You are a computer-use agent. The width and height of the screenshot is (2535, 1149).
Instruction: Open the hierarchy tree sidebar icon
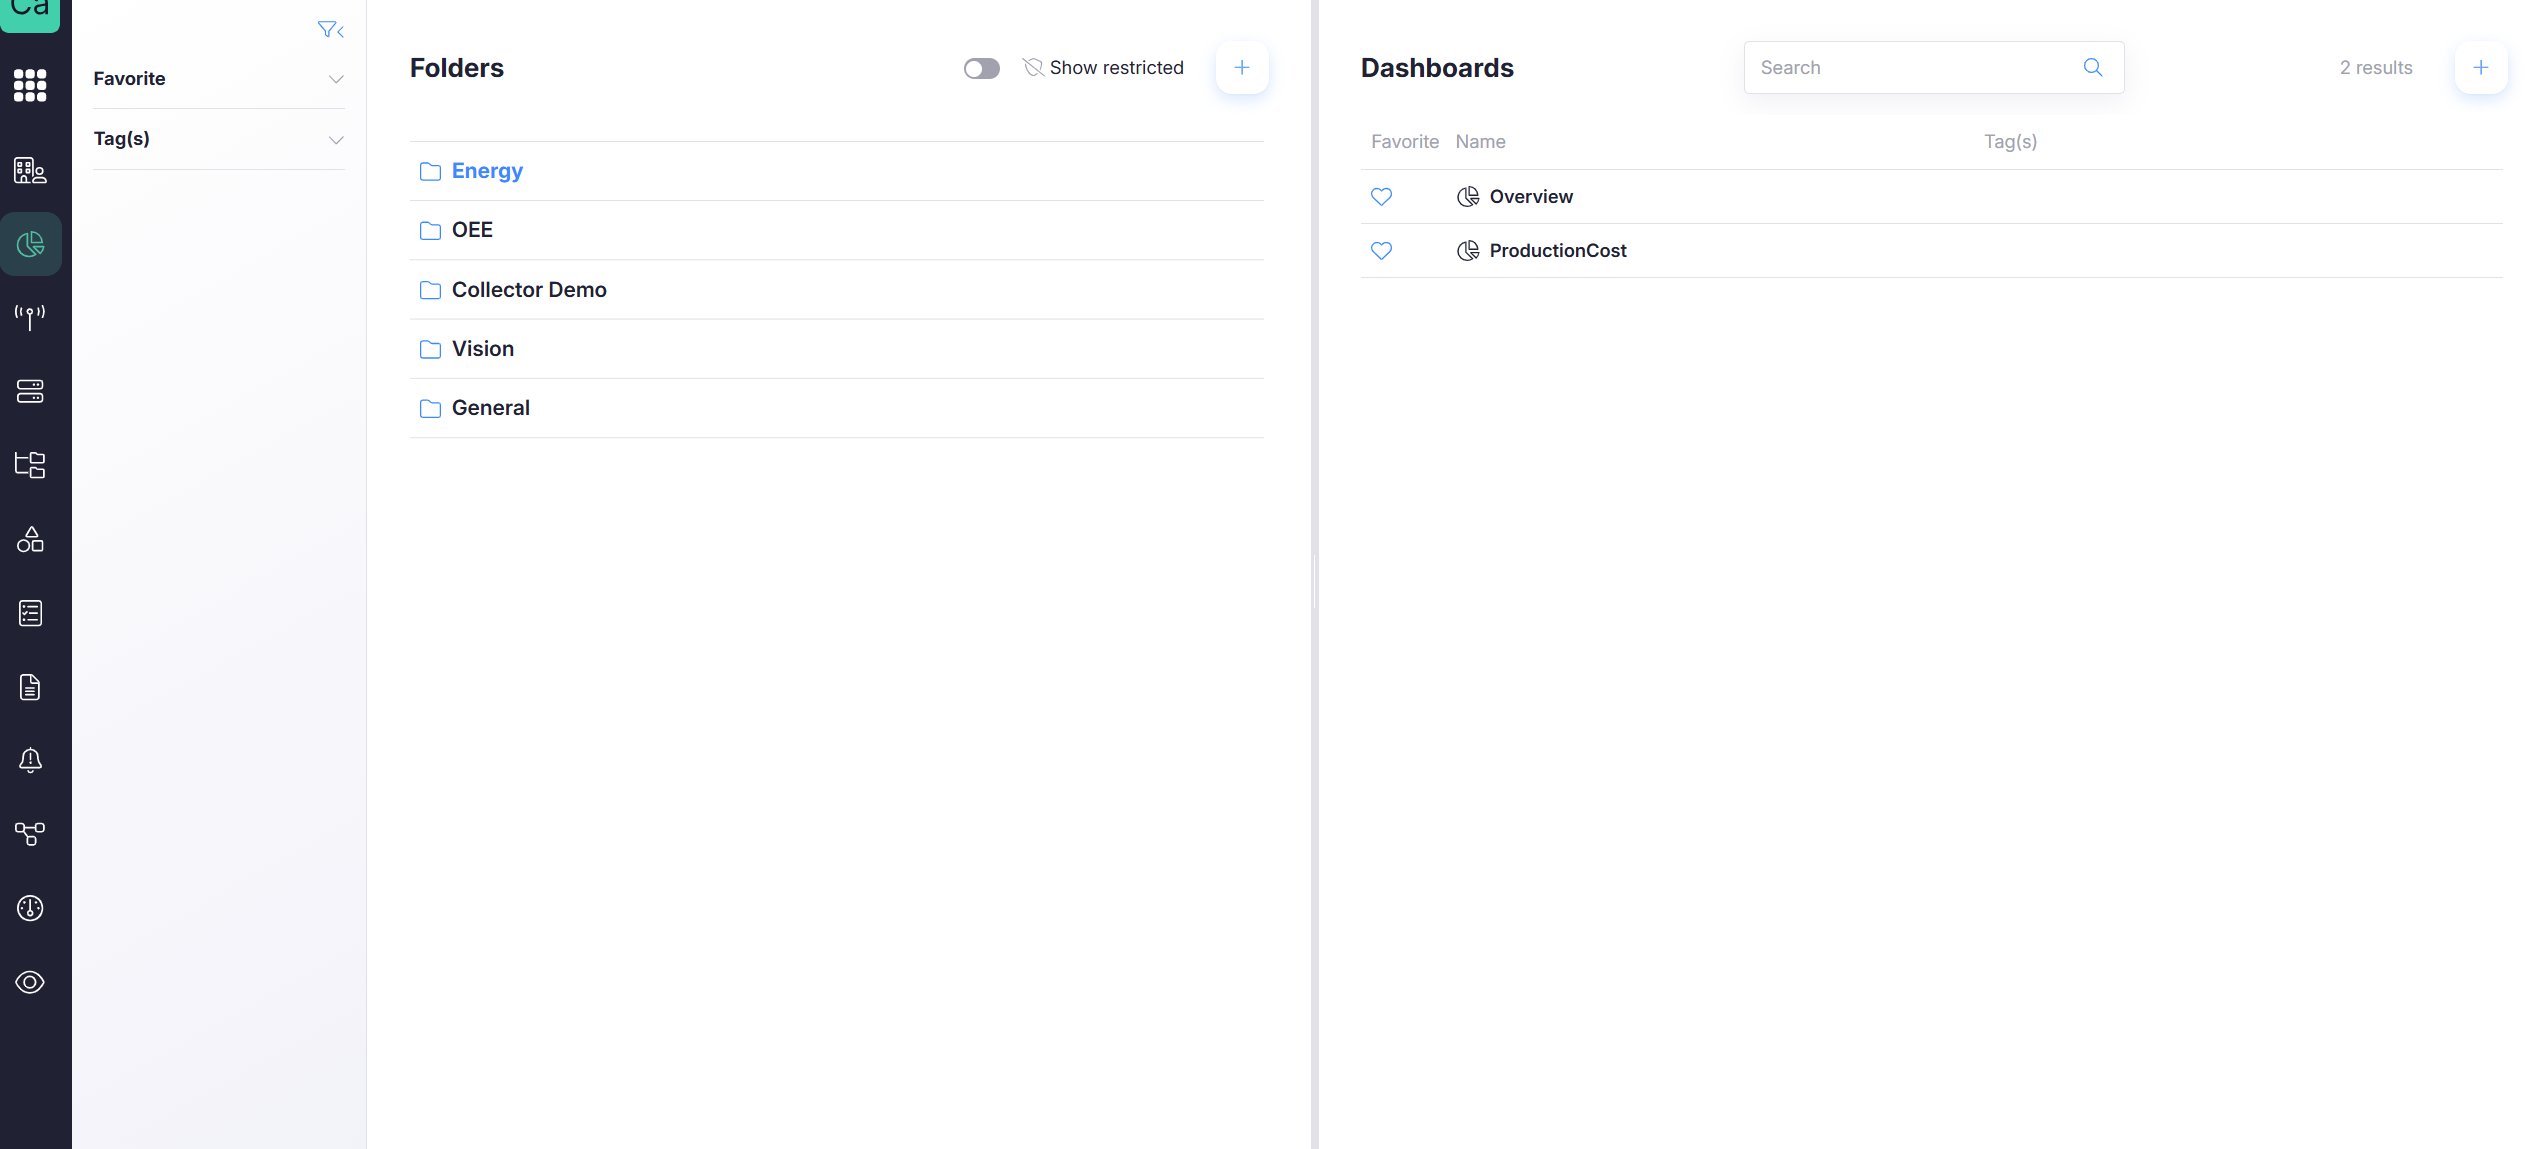point(30,465)
